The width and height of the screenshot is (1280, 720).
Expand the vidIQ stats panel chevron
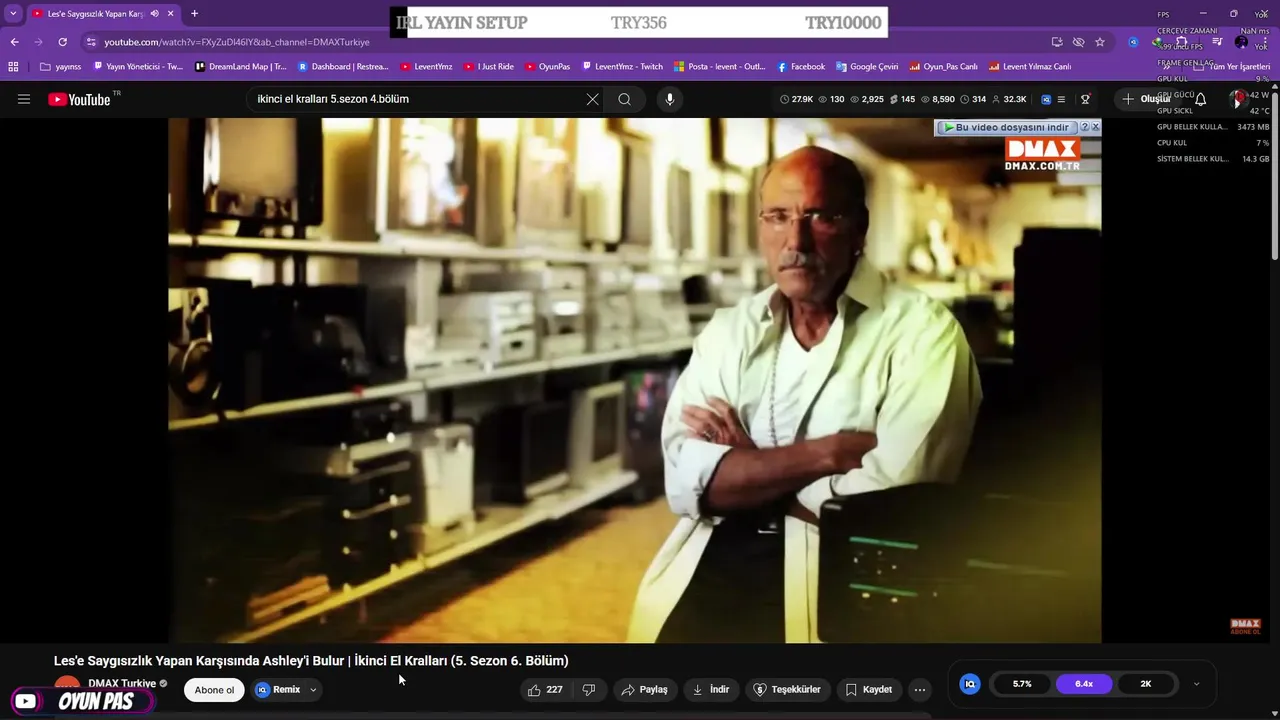pyautogui.click(x=1196, y=684)
